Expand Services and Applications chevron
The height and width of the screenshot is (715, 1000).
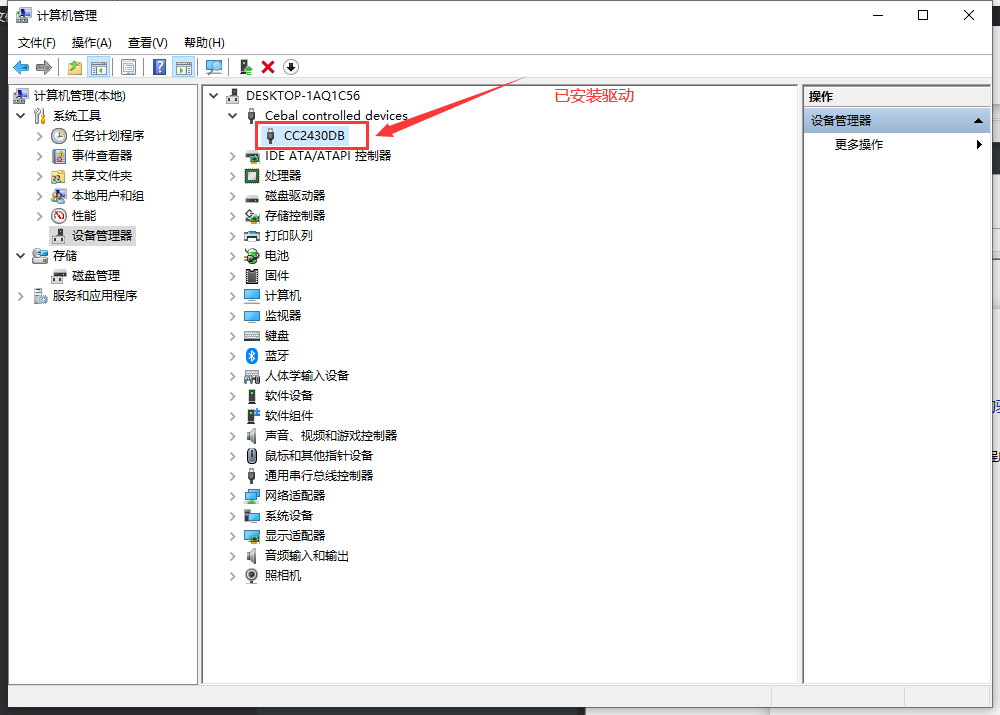(x=20, y=295)
